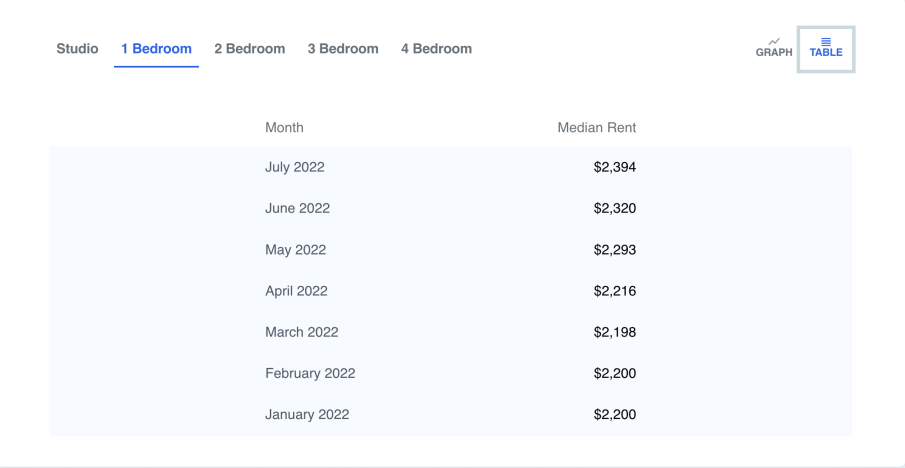Select the $2,216 rent amount
Image resolution: width=905 pixels, height=468 pixels.
(614, 291)
